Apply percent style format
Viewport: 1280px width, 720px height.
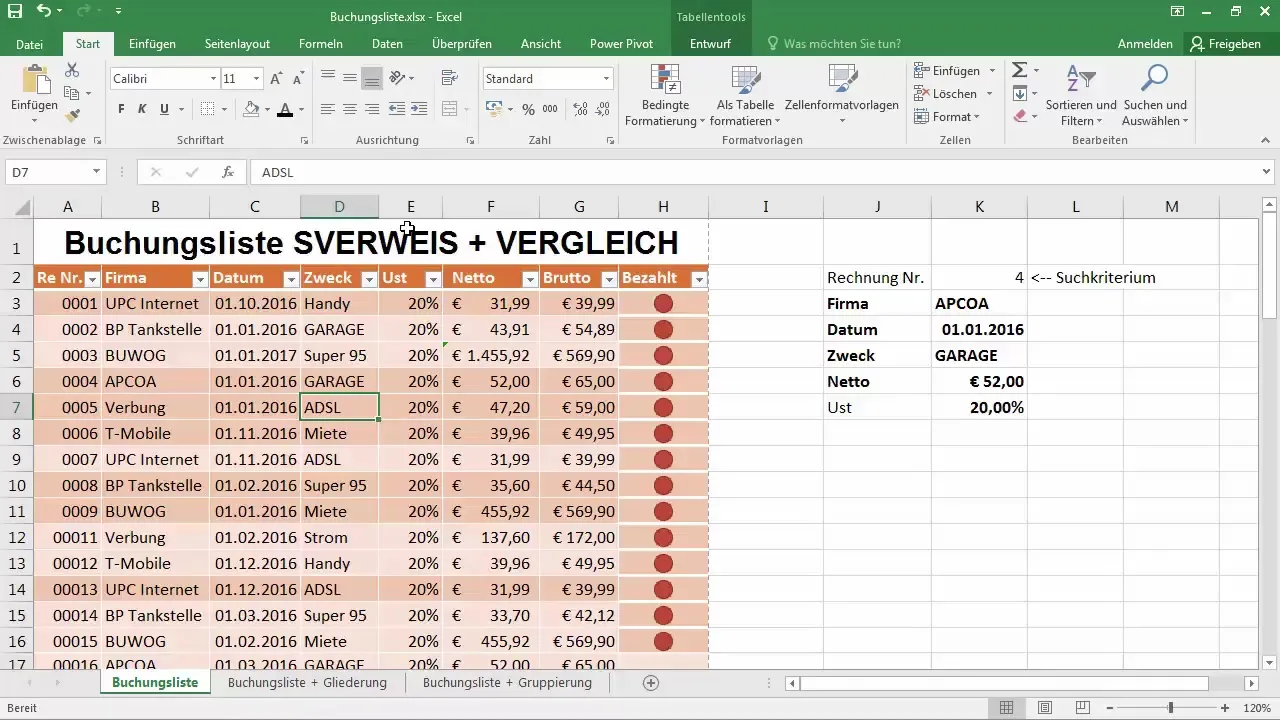point(528,109)
